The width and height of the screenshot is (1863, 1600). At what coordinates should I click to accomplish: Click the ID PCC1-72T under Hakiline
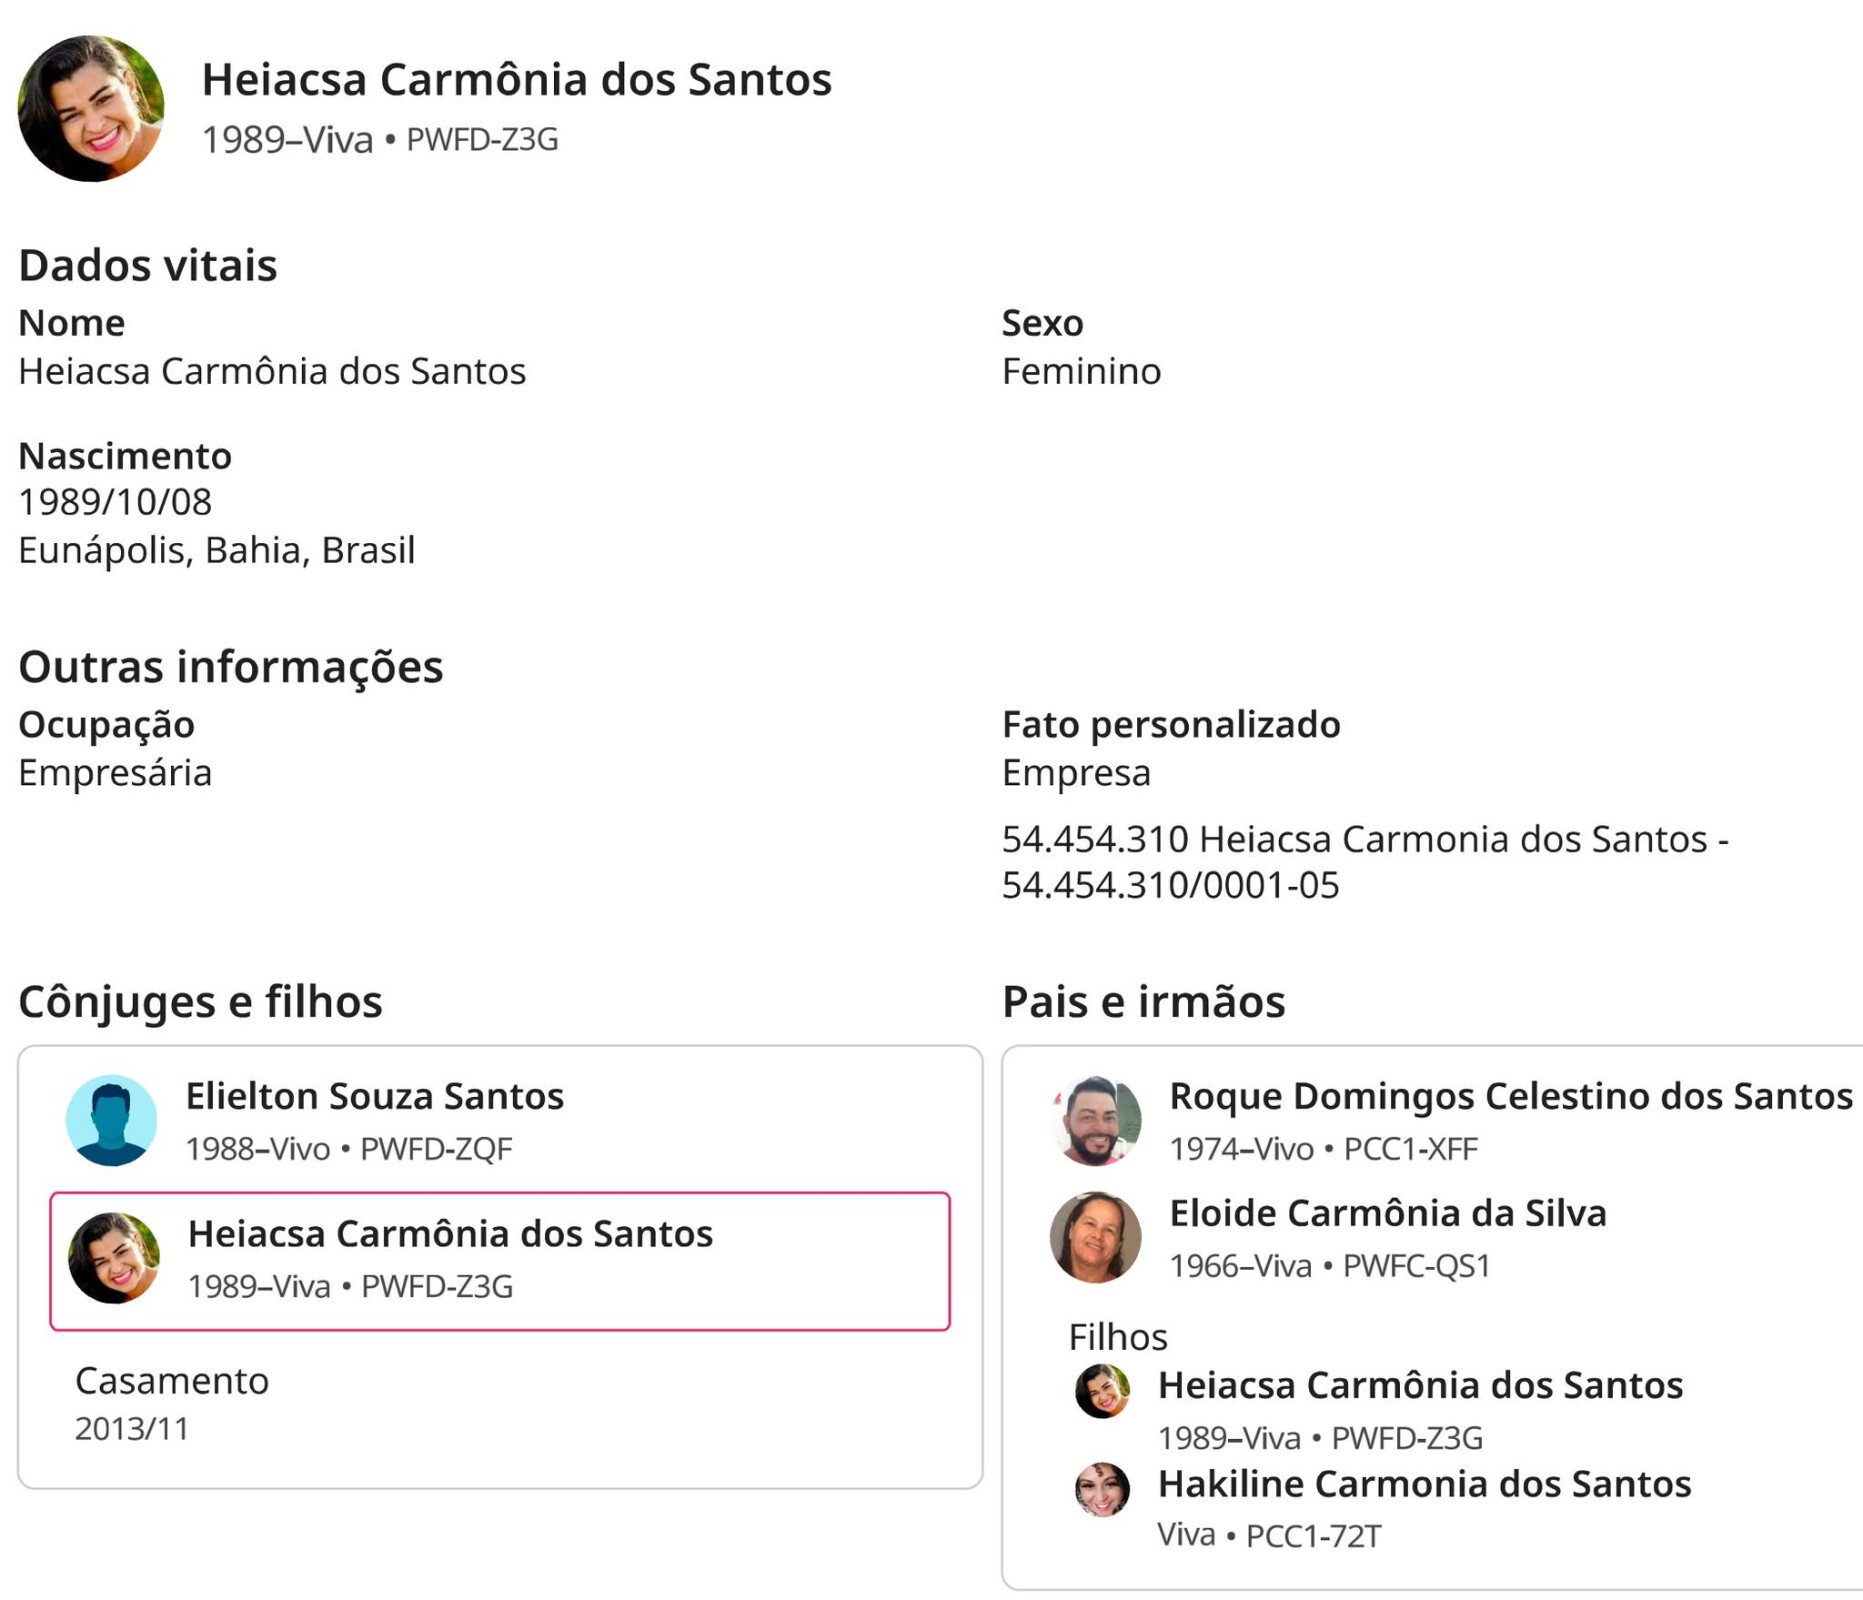coord(1313,1536)
